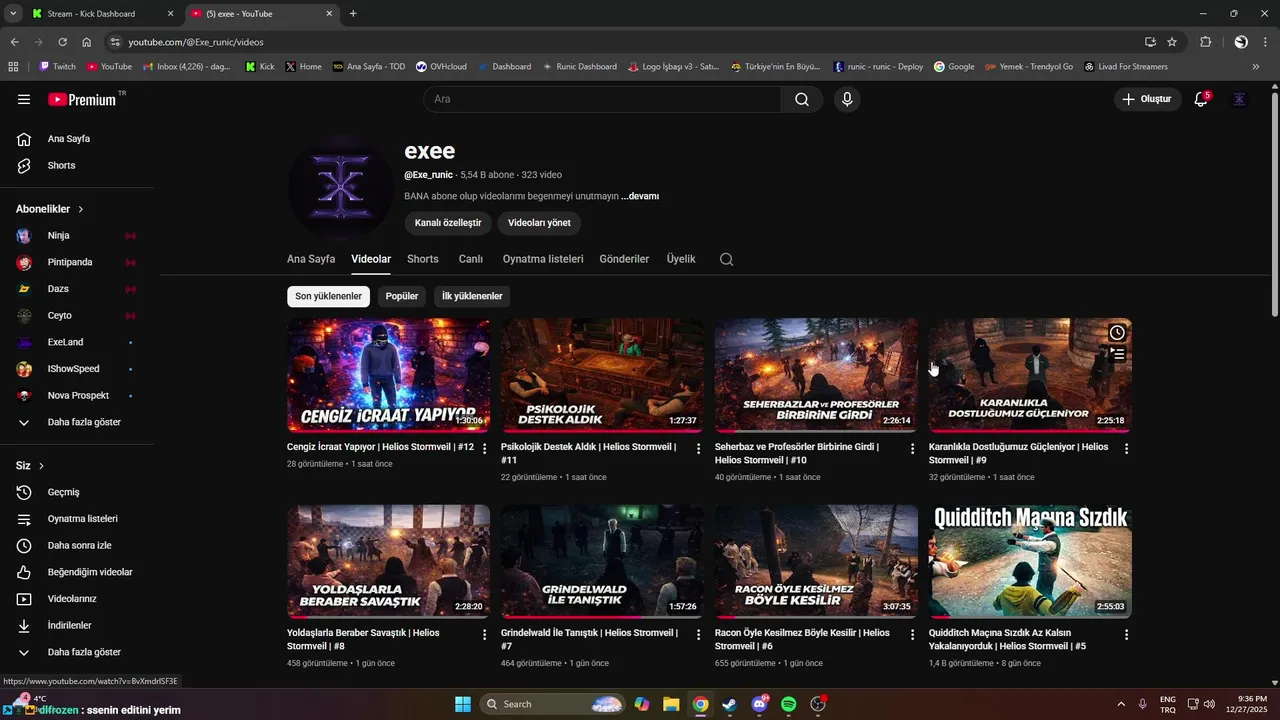Click Watch later clock on Karanlıkla thumbnail
Viewport: 1280px width, 720px height.
(1117, 333)
